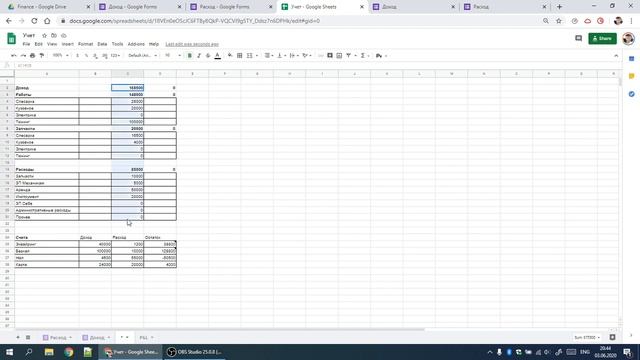
Task: Switch to the P&L sheet tab
Action: [146, 338]
